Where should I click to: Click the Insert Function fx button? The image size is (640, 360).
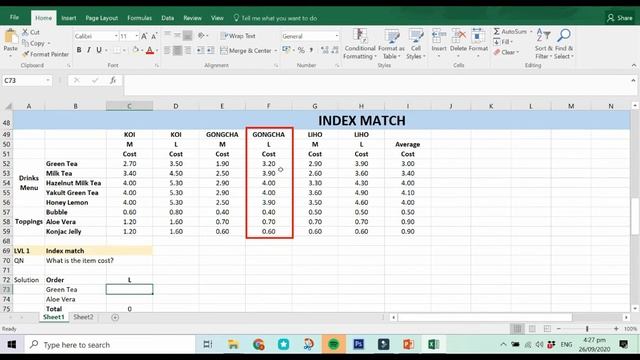click(113, 80)
